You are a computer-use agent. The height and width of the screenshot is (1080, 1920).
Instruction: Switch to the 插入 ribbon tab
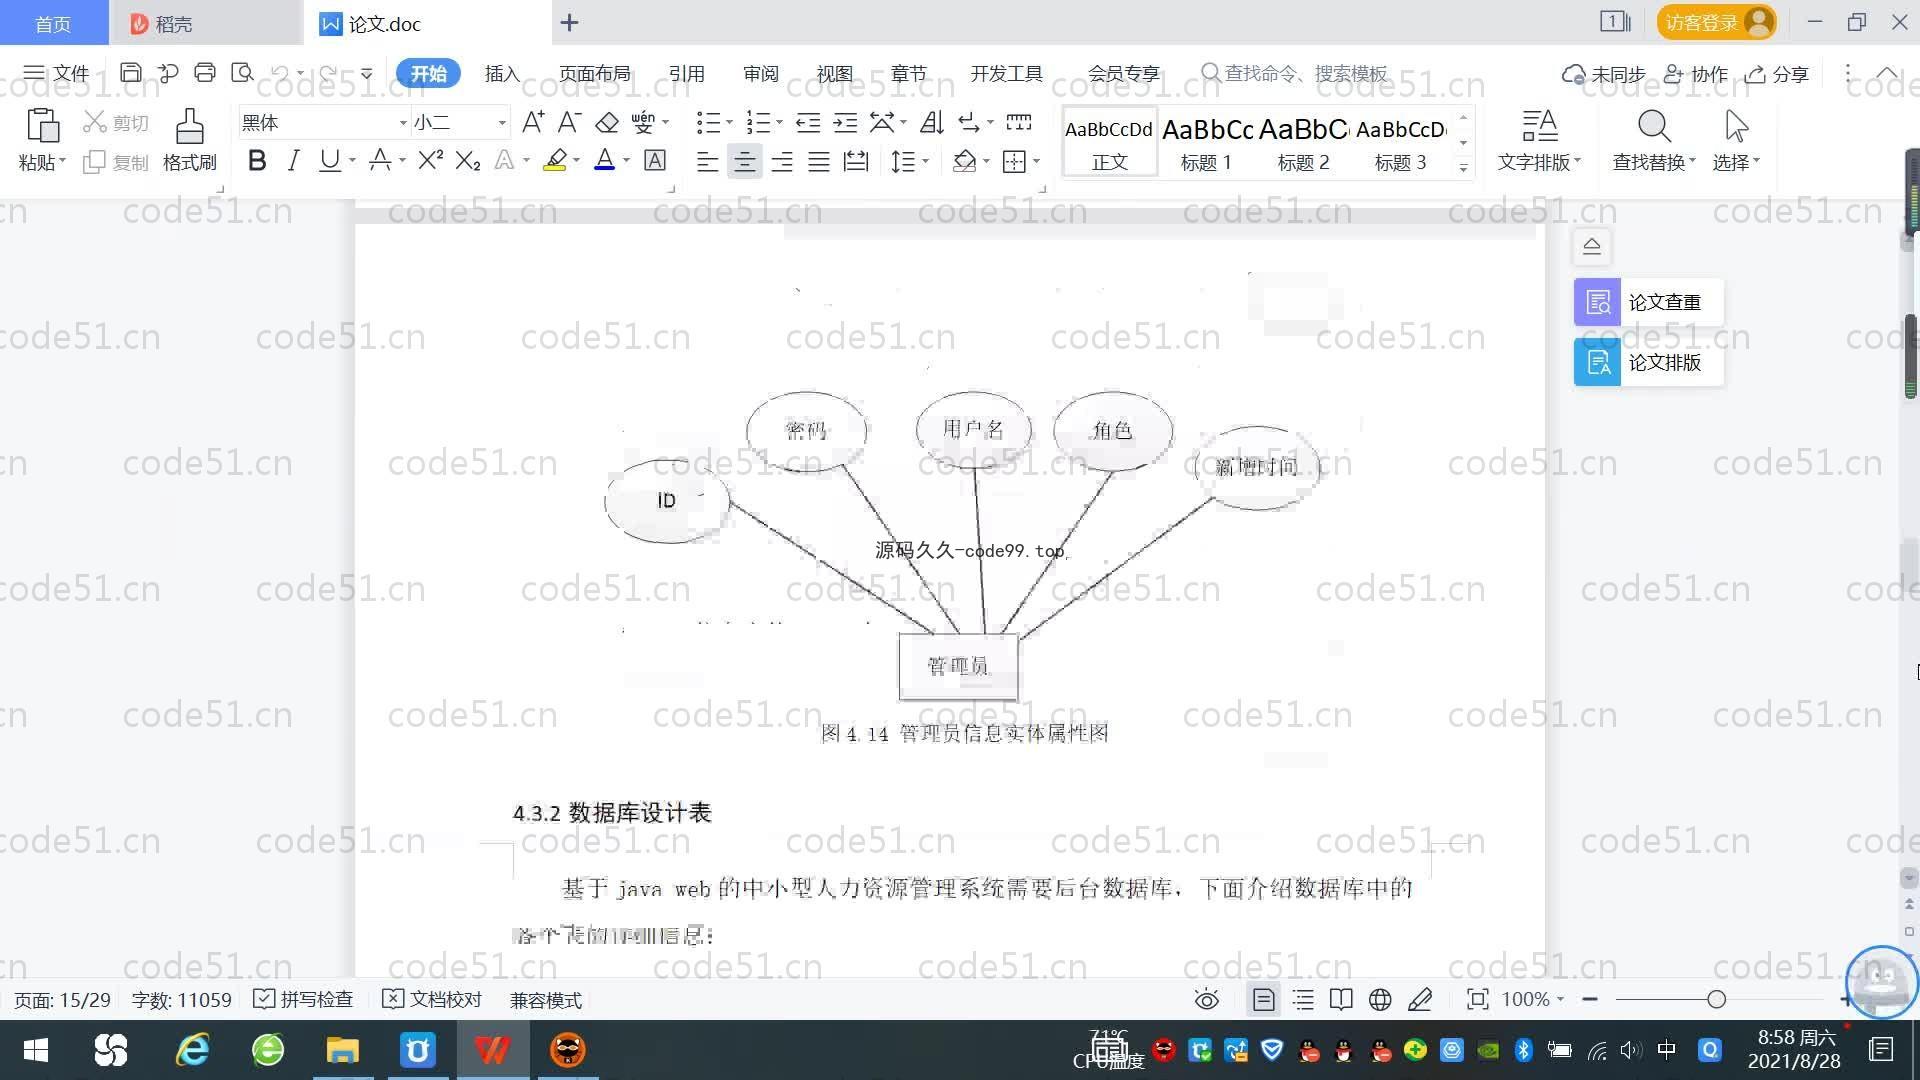(502, 73)
